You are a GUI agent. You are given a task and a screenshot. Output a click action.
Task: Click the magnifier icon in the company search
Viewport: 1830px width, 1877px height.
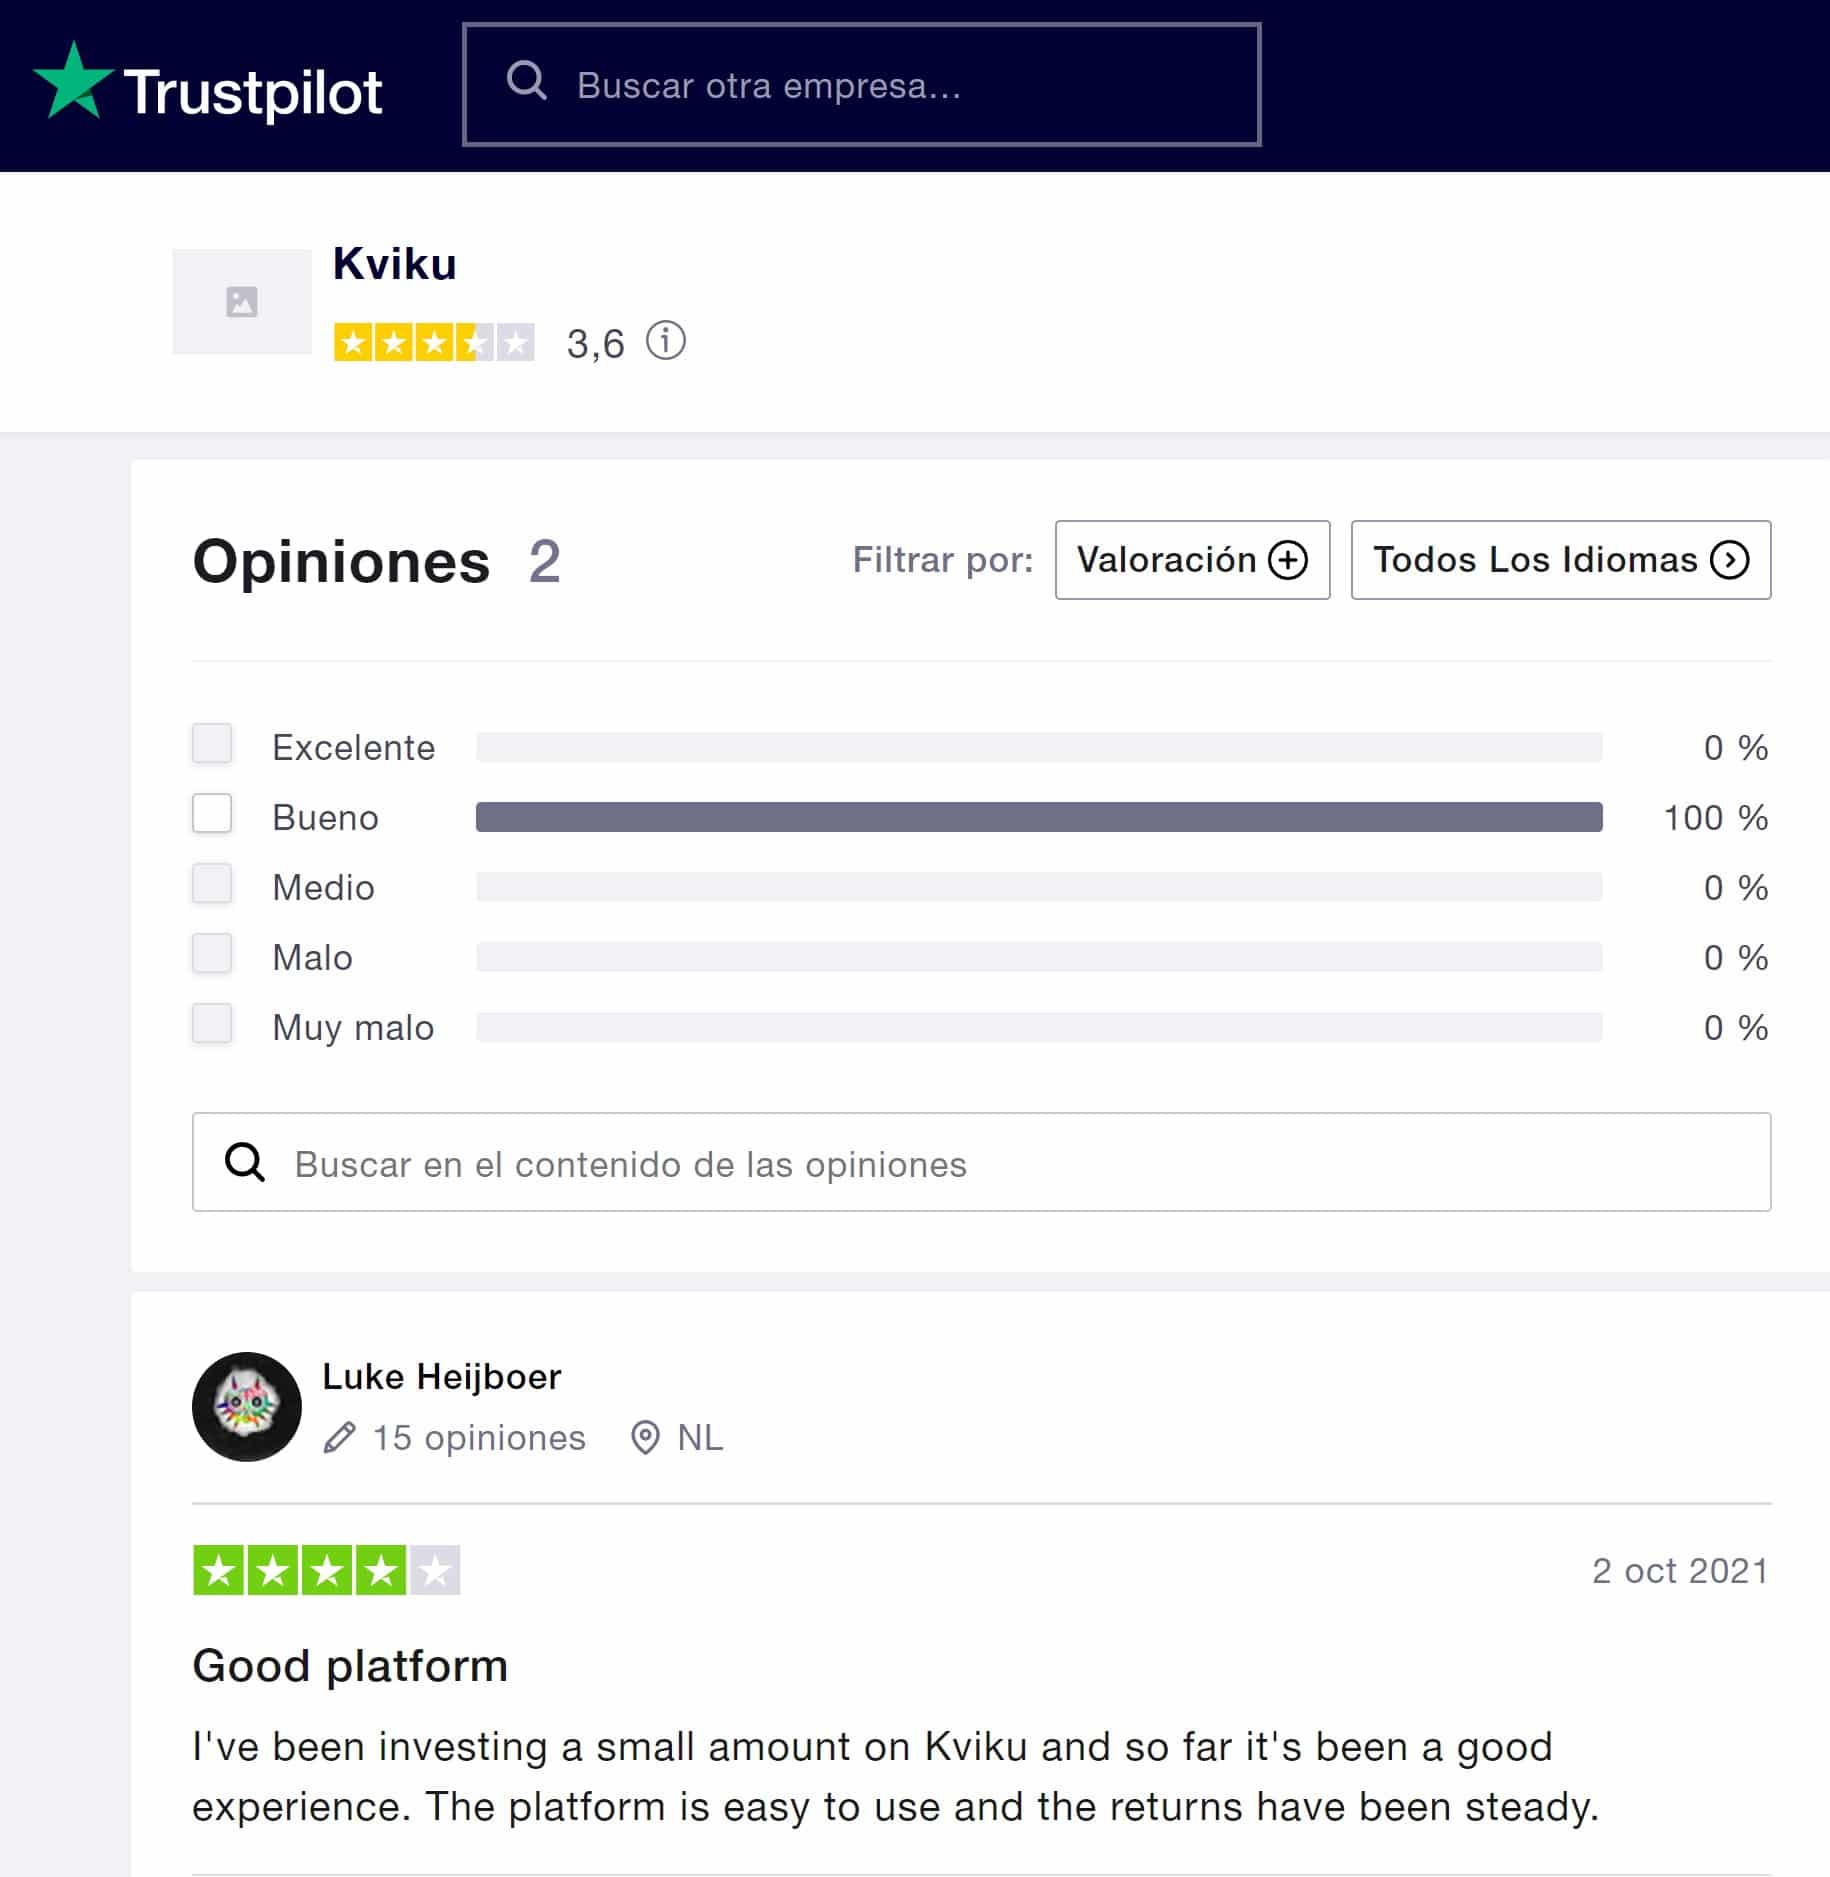(526, 80)
